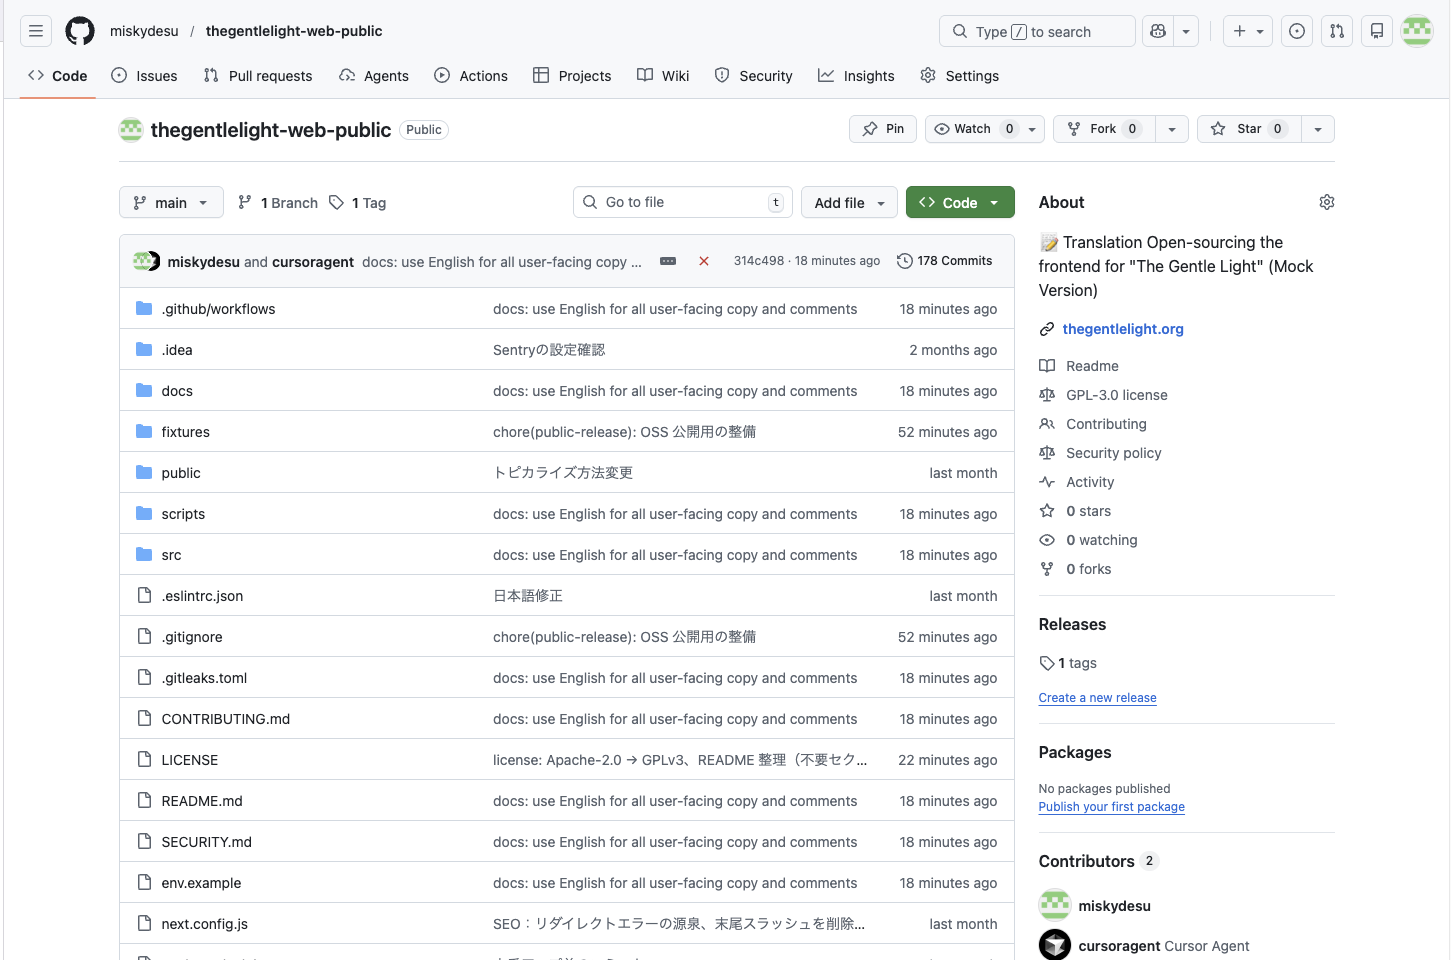Click the cursoragent contributor avatar

(x=1055, y=945)
